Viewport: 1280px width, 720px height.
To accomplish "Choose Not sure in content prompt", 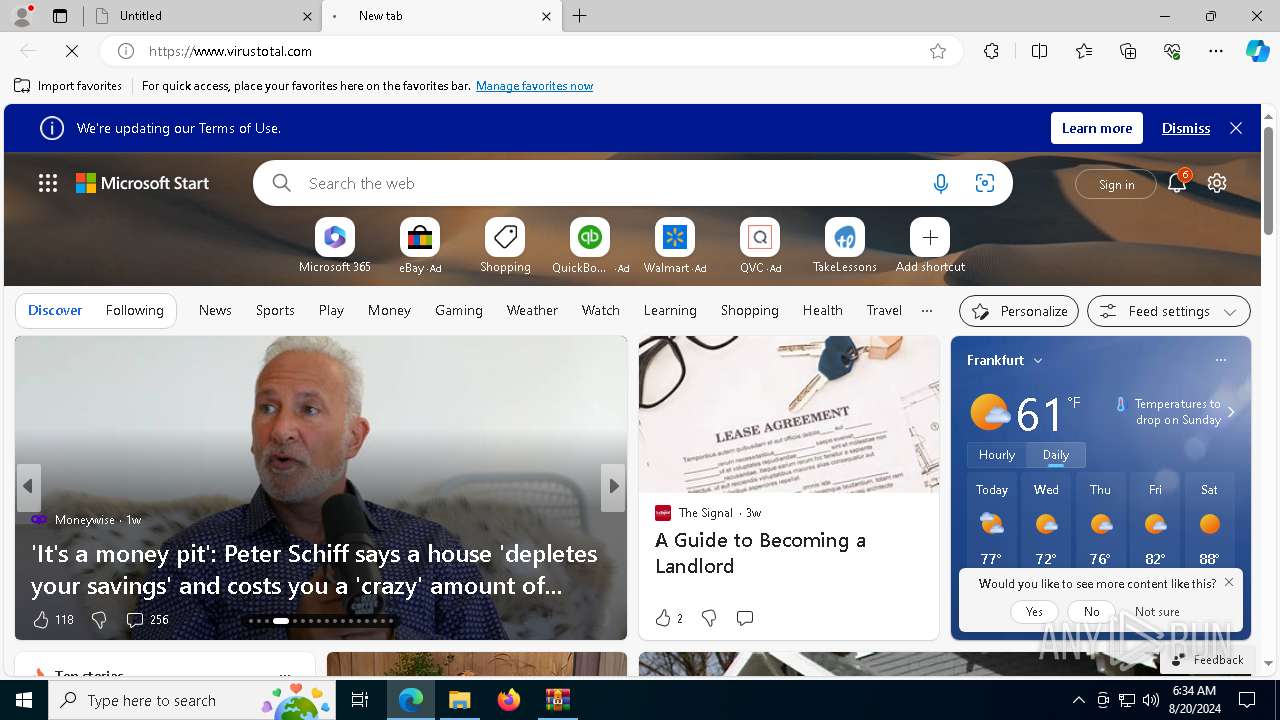I will (1157, 611).
